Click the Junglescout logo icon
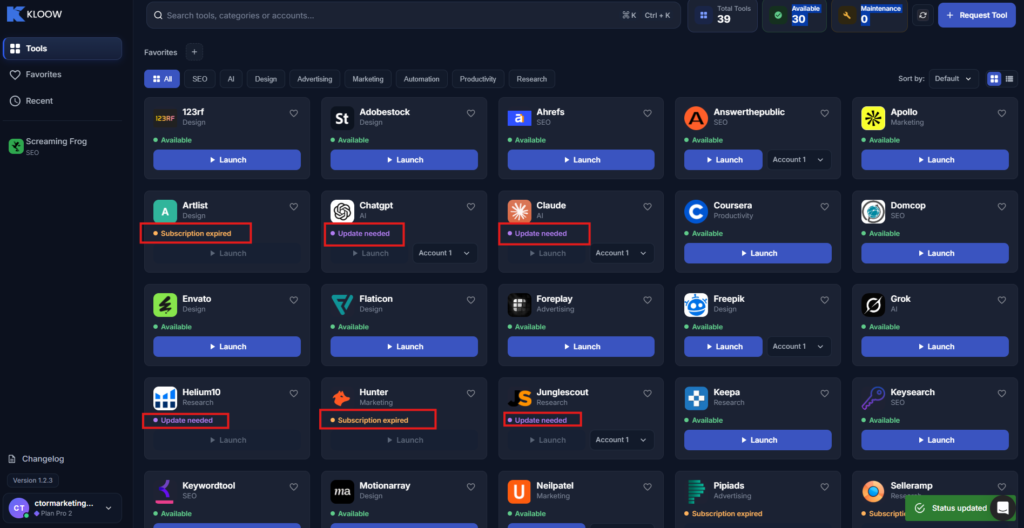The height and width of the screenshot is (528, 1024). pyautogui.click(x=519, y=399)
